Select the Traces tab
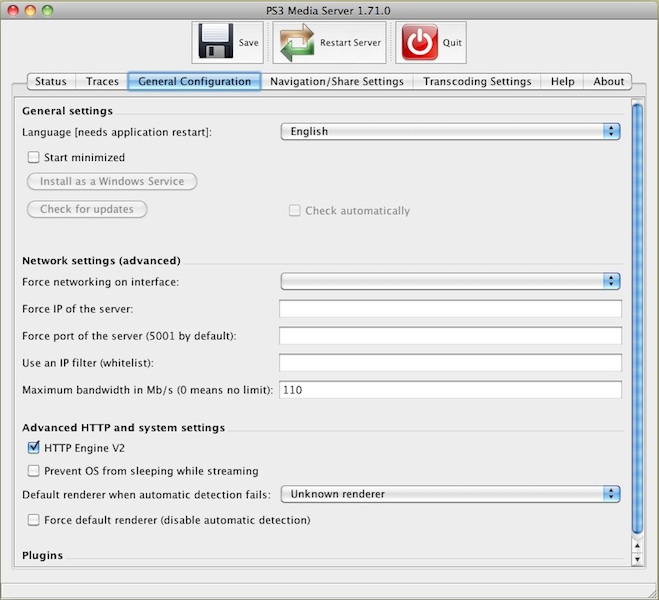The width and height of the screenshot is (659, 600). click(x=102, y=81)
